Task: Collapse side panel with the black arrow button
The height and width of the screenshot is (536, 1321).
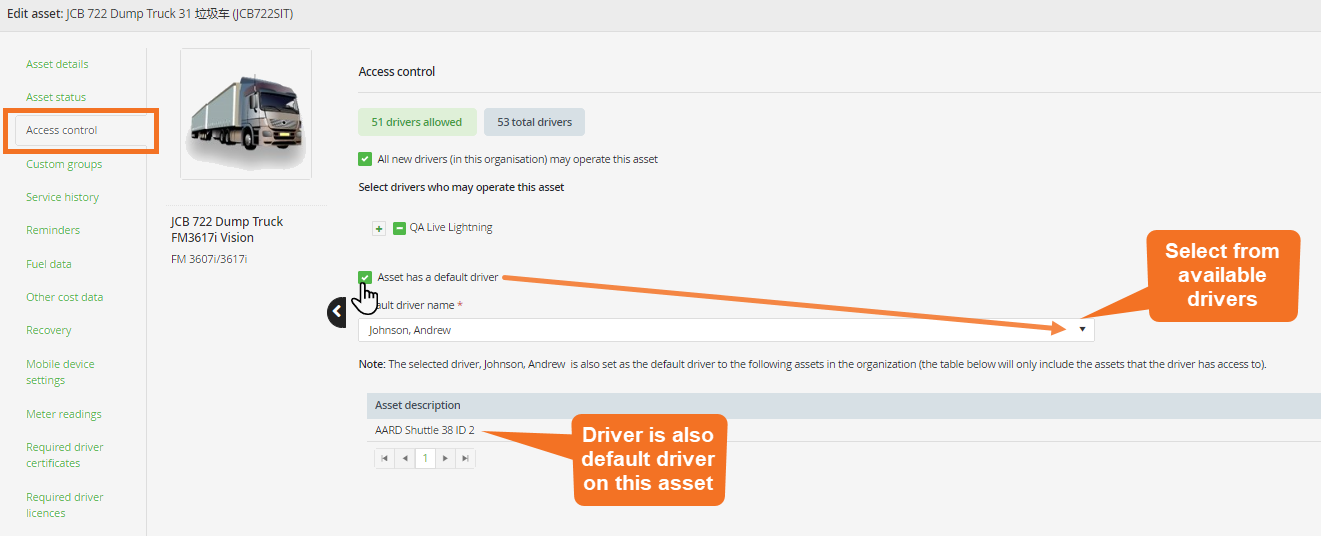Action: pyautogui.click(x=338, y=312)
